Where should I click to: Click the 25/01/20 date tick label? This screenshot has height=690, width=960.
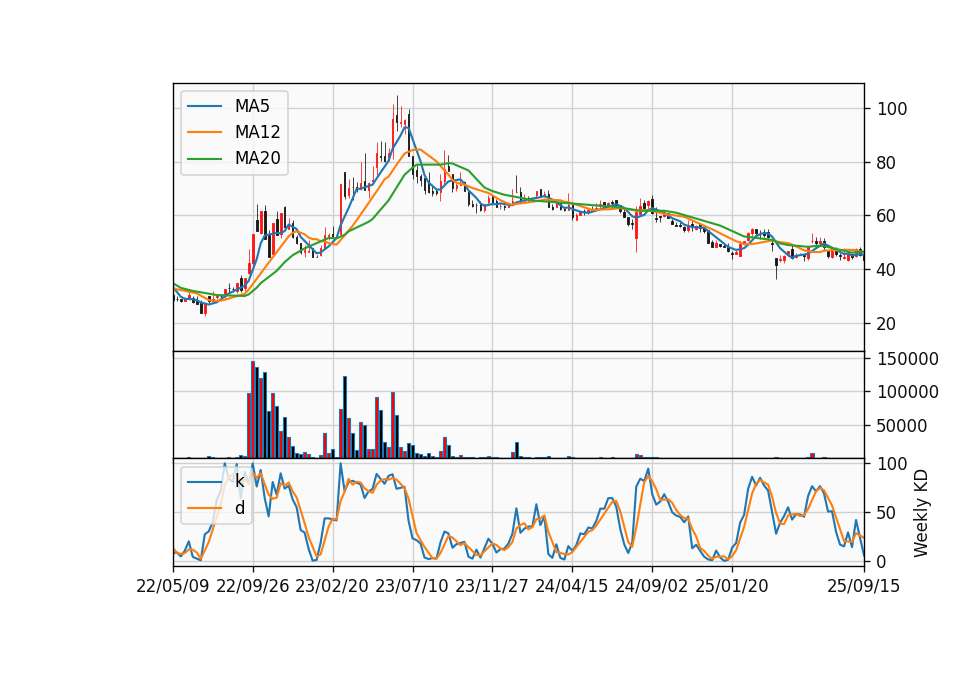tap(732, 586)
